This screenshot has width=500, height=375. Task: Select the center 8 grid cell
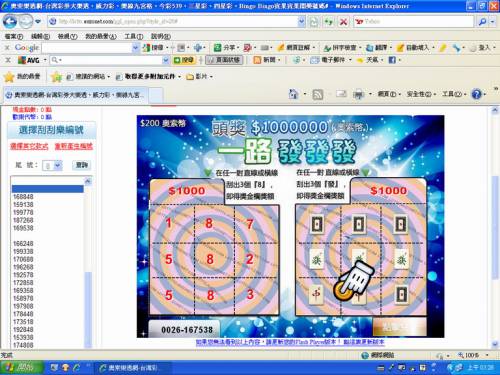(209, 259)
